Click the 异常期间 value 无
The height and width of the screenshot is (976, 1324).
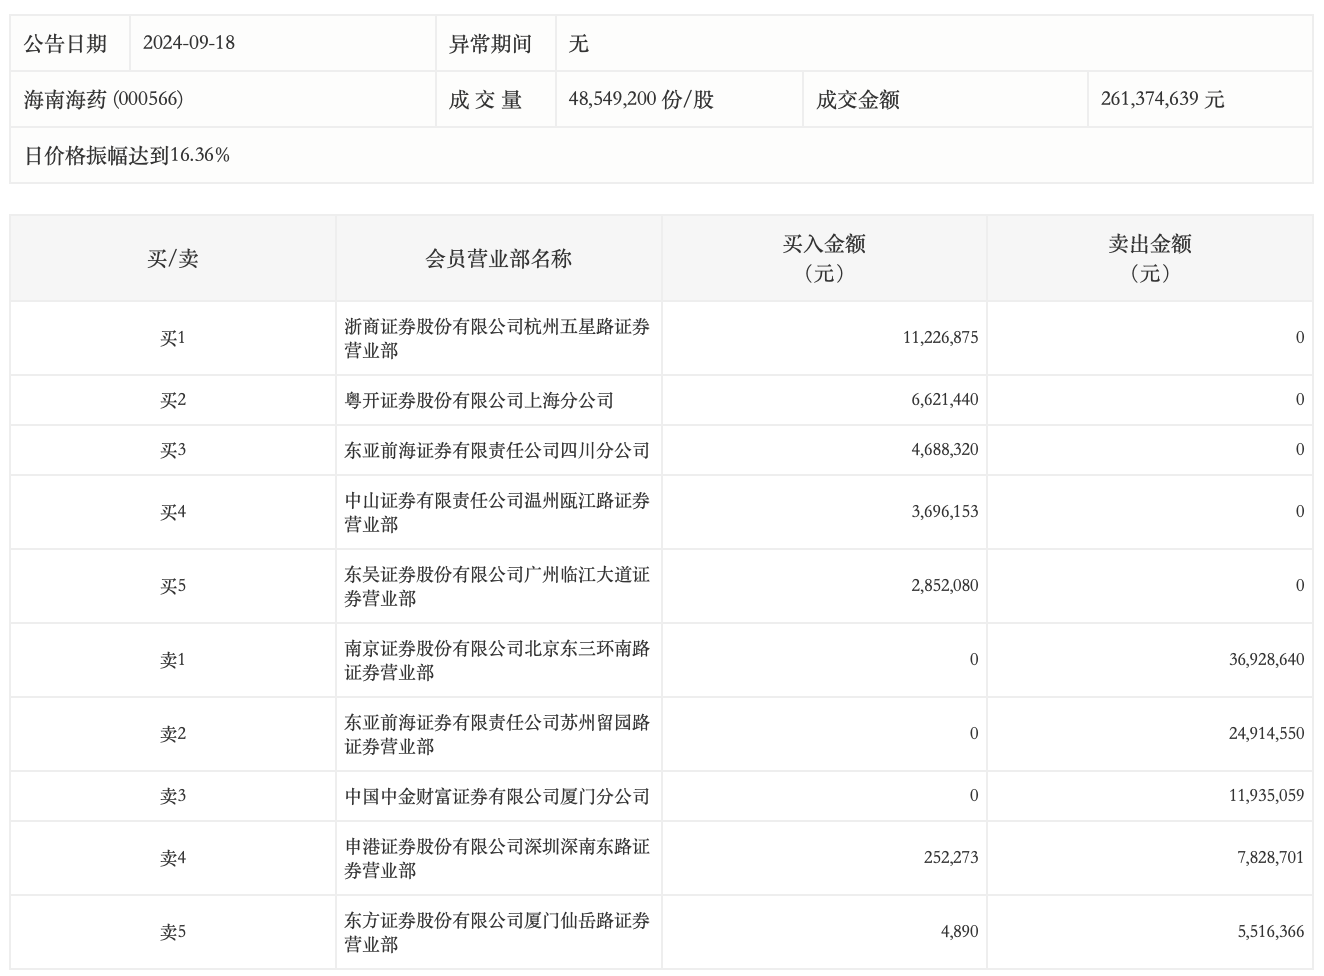578,43
